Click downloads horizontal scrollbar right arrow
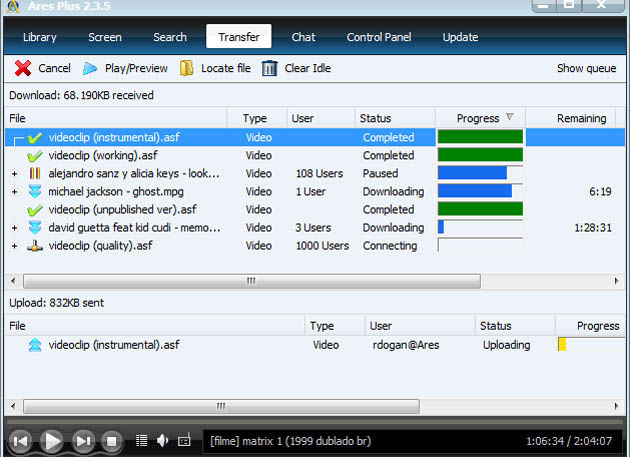Viewport: 630px width, 457px height. [x=616, y=281]
